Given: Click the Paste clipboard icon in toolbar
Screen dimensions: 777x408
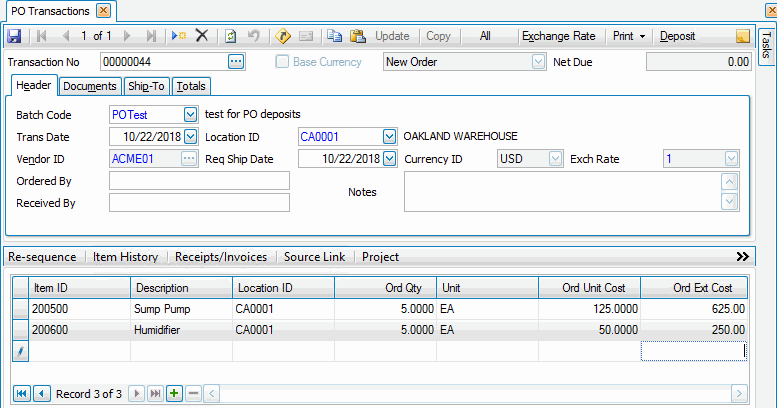Looking at the screenshot, I should coord(357,36).
